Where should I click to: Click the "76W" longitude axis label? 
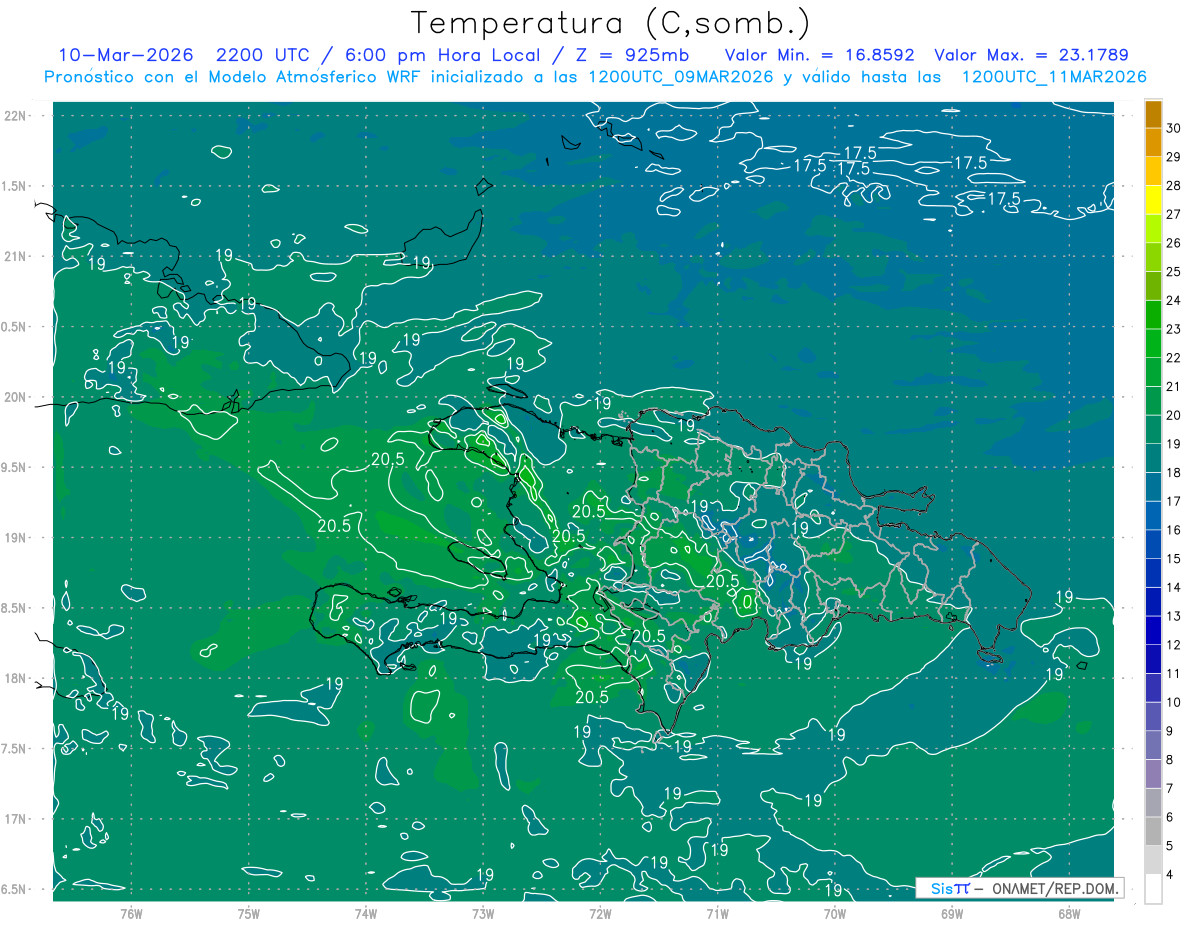[x=131, y=913]
